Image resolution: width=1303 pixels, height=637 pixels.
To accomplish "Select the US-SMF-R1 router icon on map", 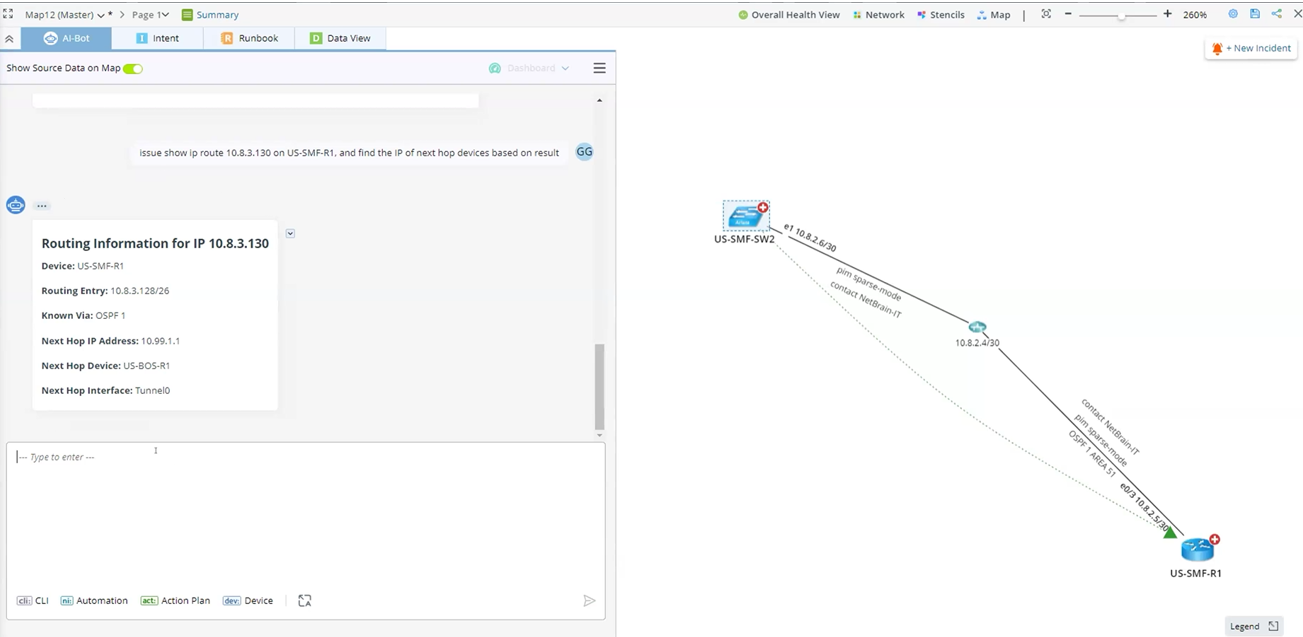I will tap(1196, 549).
